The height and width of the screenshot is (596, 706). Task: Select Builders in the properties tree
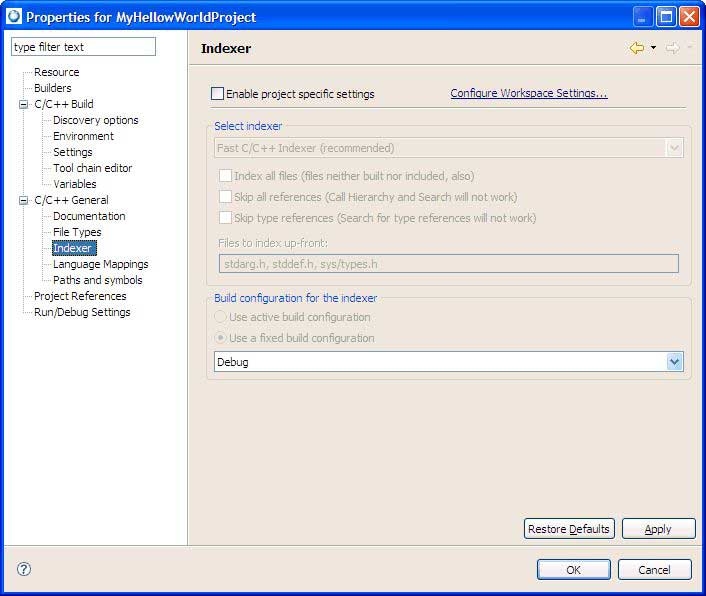point(53,88)
